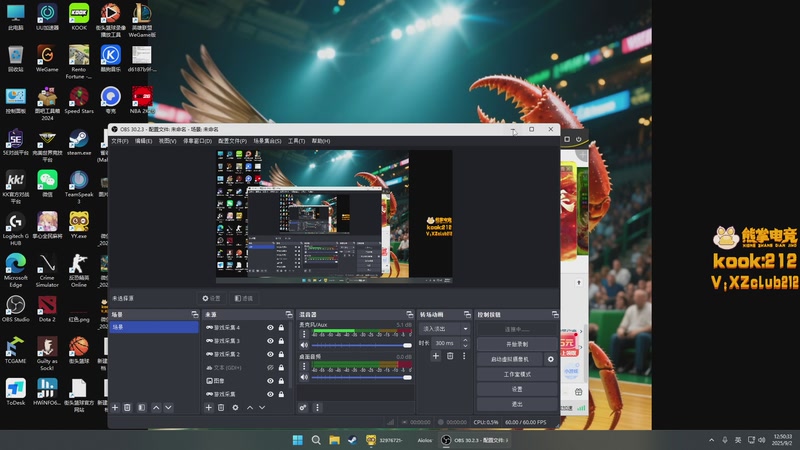Delete selected source with trash icon

point(221,408)
